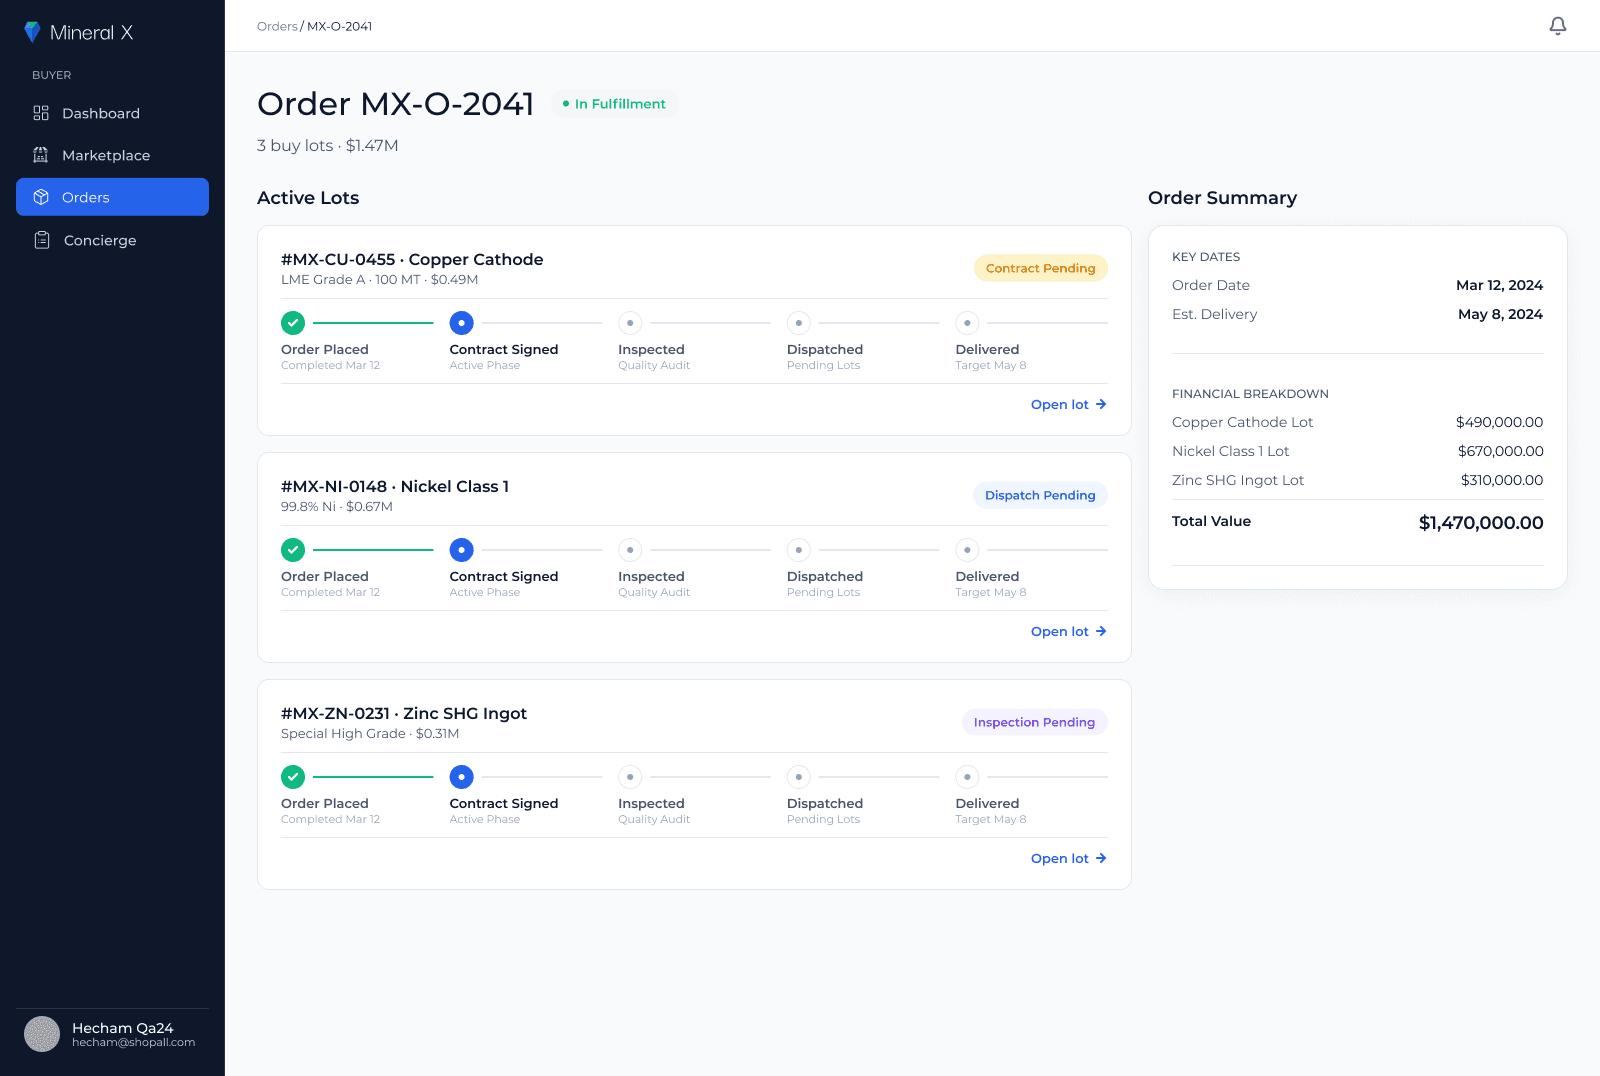The height and width of the screenshot is (1076, 1600).
Task: Go to Dashboard in sidebar
Action: [112, 113]
